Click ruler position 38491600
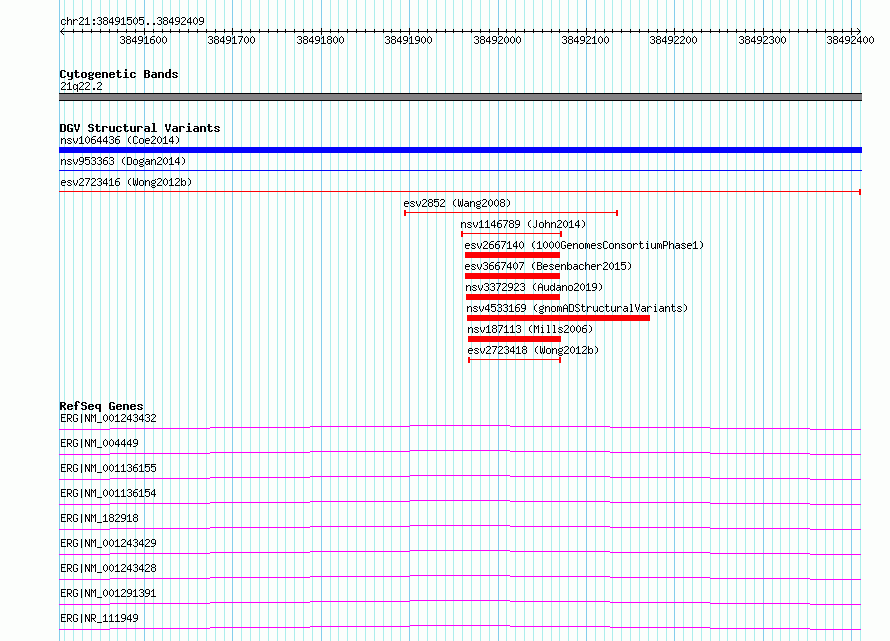Screen dimensions: 890x641 (x=144, y=40)
